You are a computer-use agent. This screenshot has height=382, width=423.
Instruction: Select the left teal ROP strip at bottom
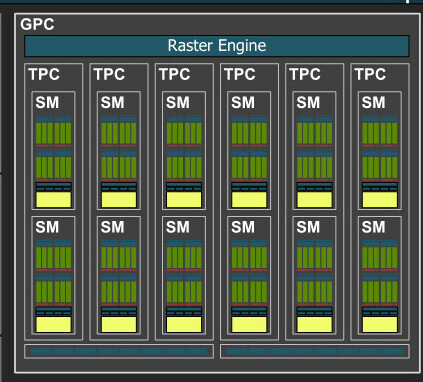pyautogui.click(x=119, y=351)
